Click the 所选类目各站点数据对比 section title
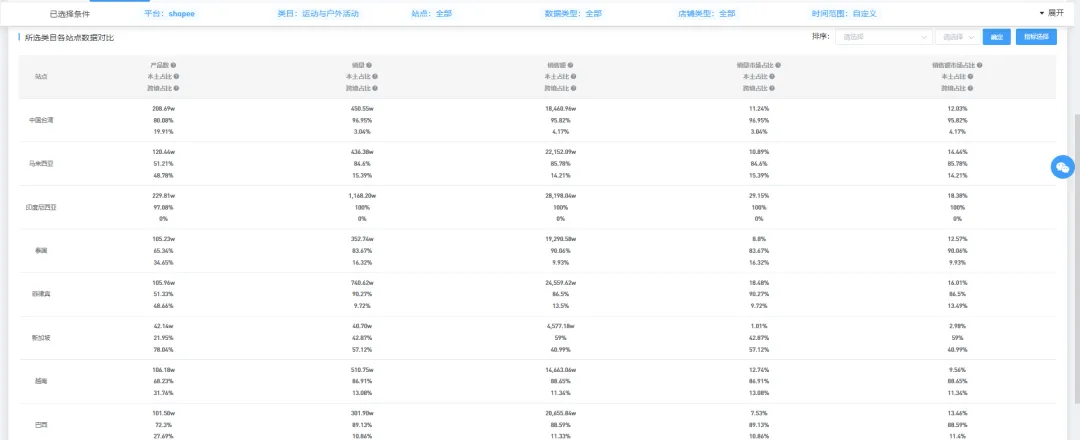Screen dimensions: 1080x440 (69, 38)
